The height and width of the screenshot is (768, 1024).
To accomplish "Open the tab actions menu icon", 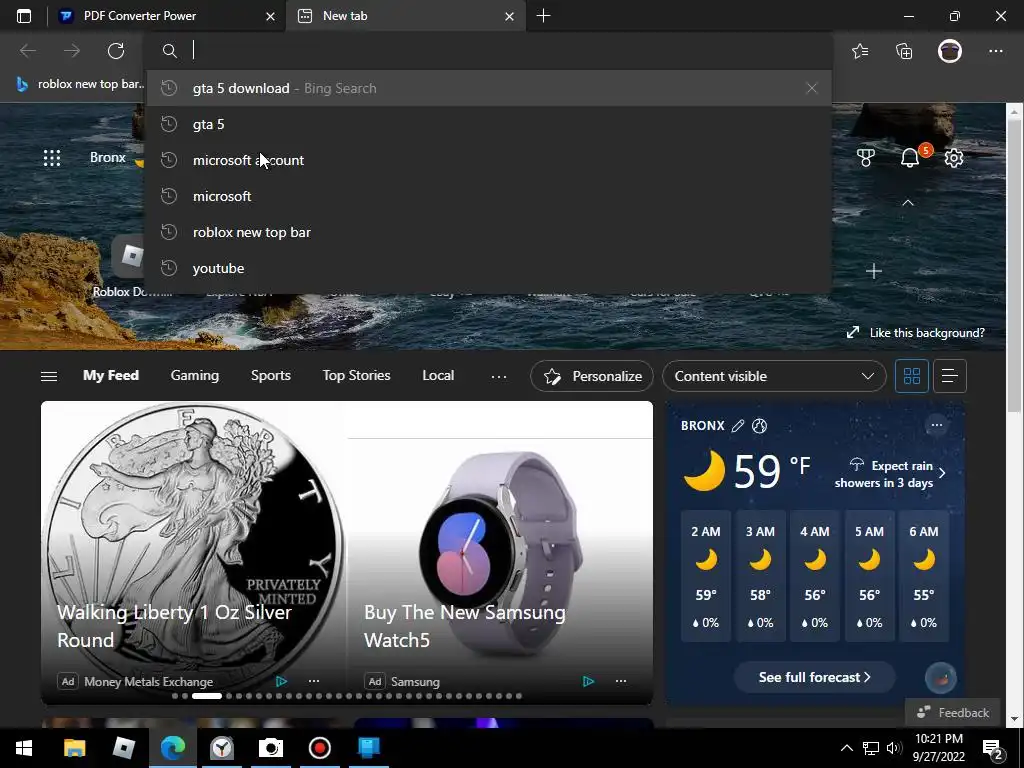I will (x=24, y=16).
